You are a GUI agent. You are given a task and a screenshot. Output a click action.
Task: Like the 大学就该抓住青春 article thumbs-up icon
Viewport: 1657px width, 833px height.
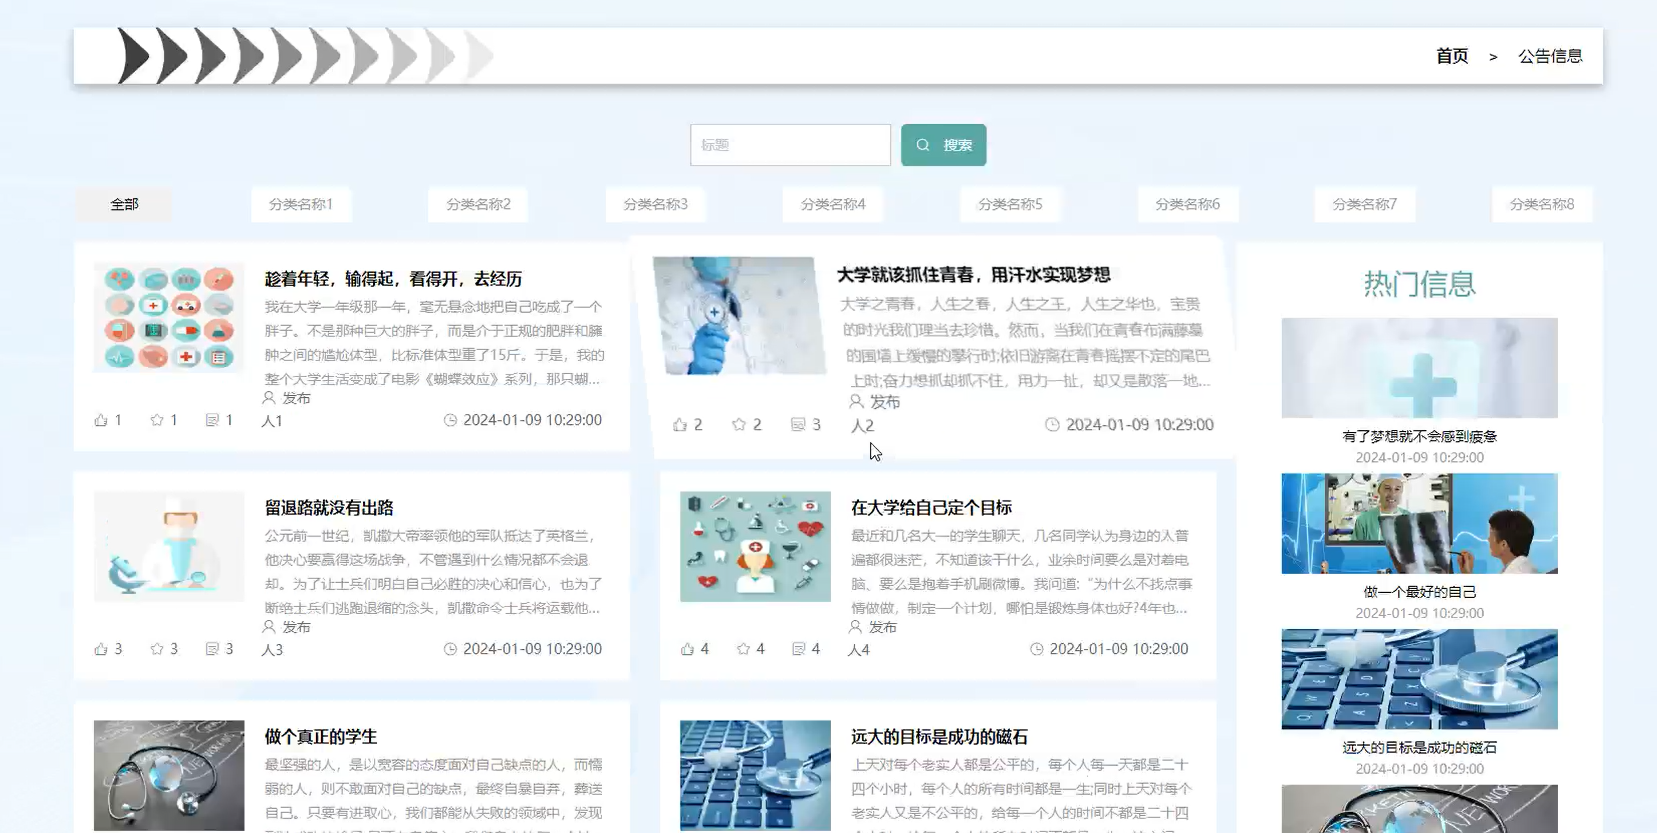[x=680, y=425]
